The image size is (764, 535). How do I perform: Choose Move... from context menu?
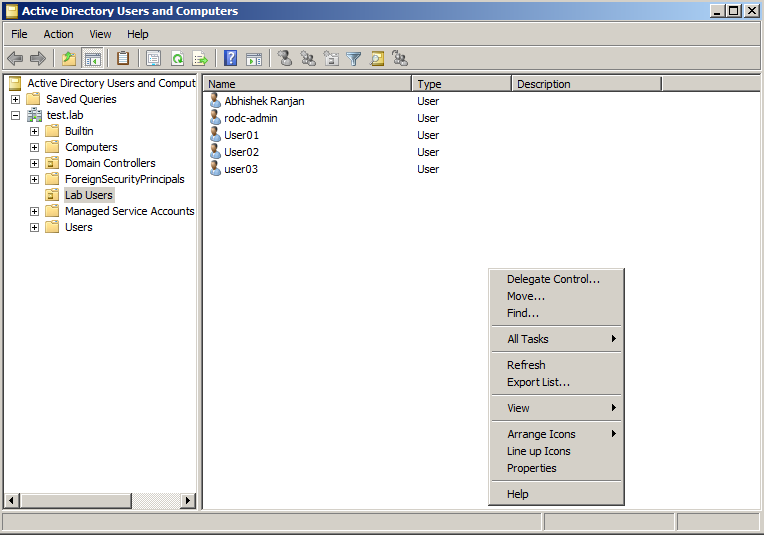click(x=556, y=296)
